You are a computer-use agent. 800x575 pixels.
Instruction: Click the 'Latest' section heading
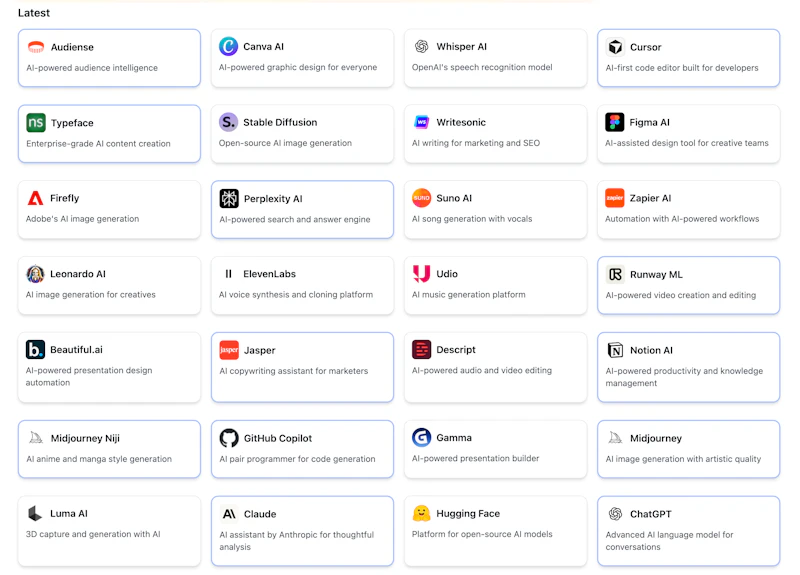(x=34, y=13)
